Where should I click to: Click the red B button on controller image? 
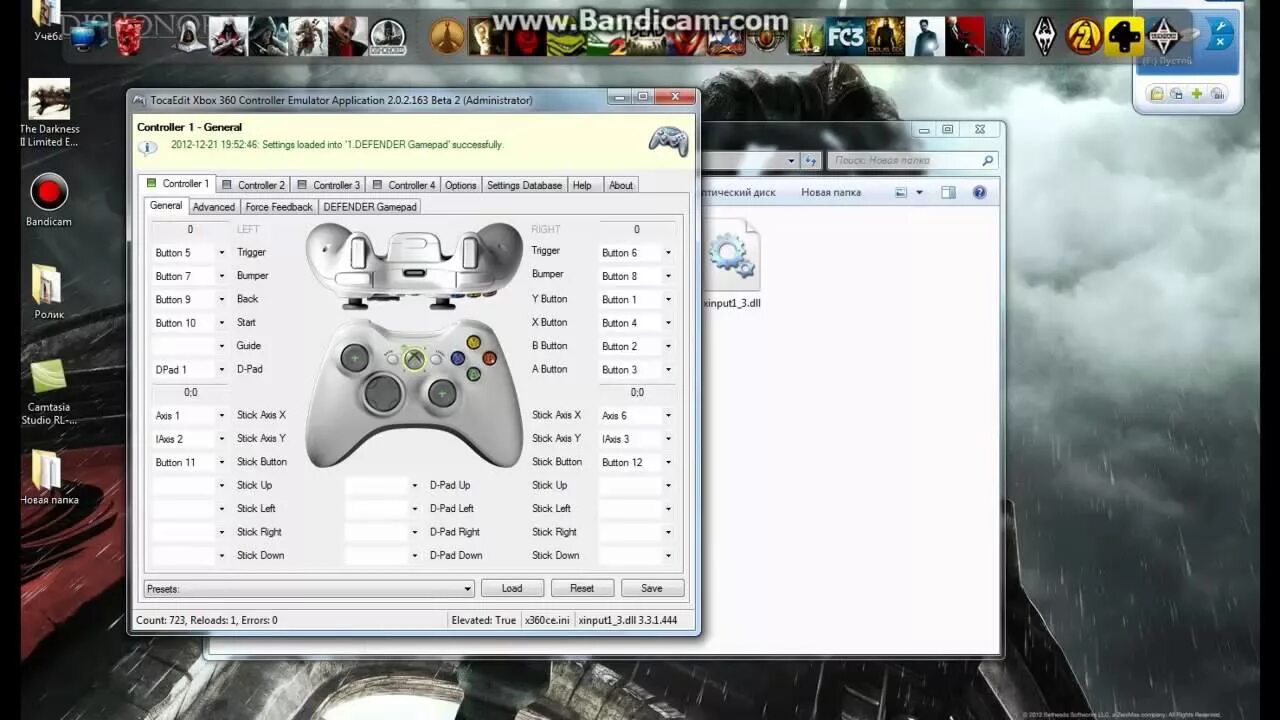489,358
